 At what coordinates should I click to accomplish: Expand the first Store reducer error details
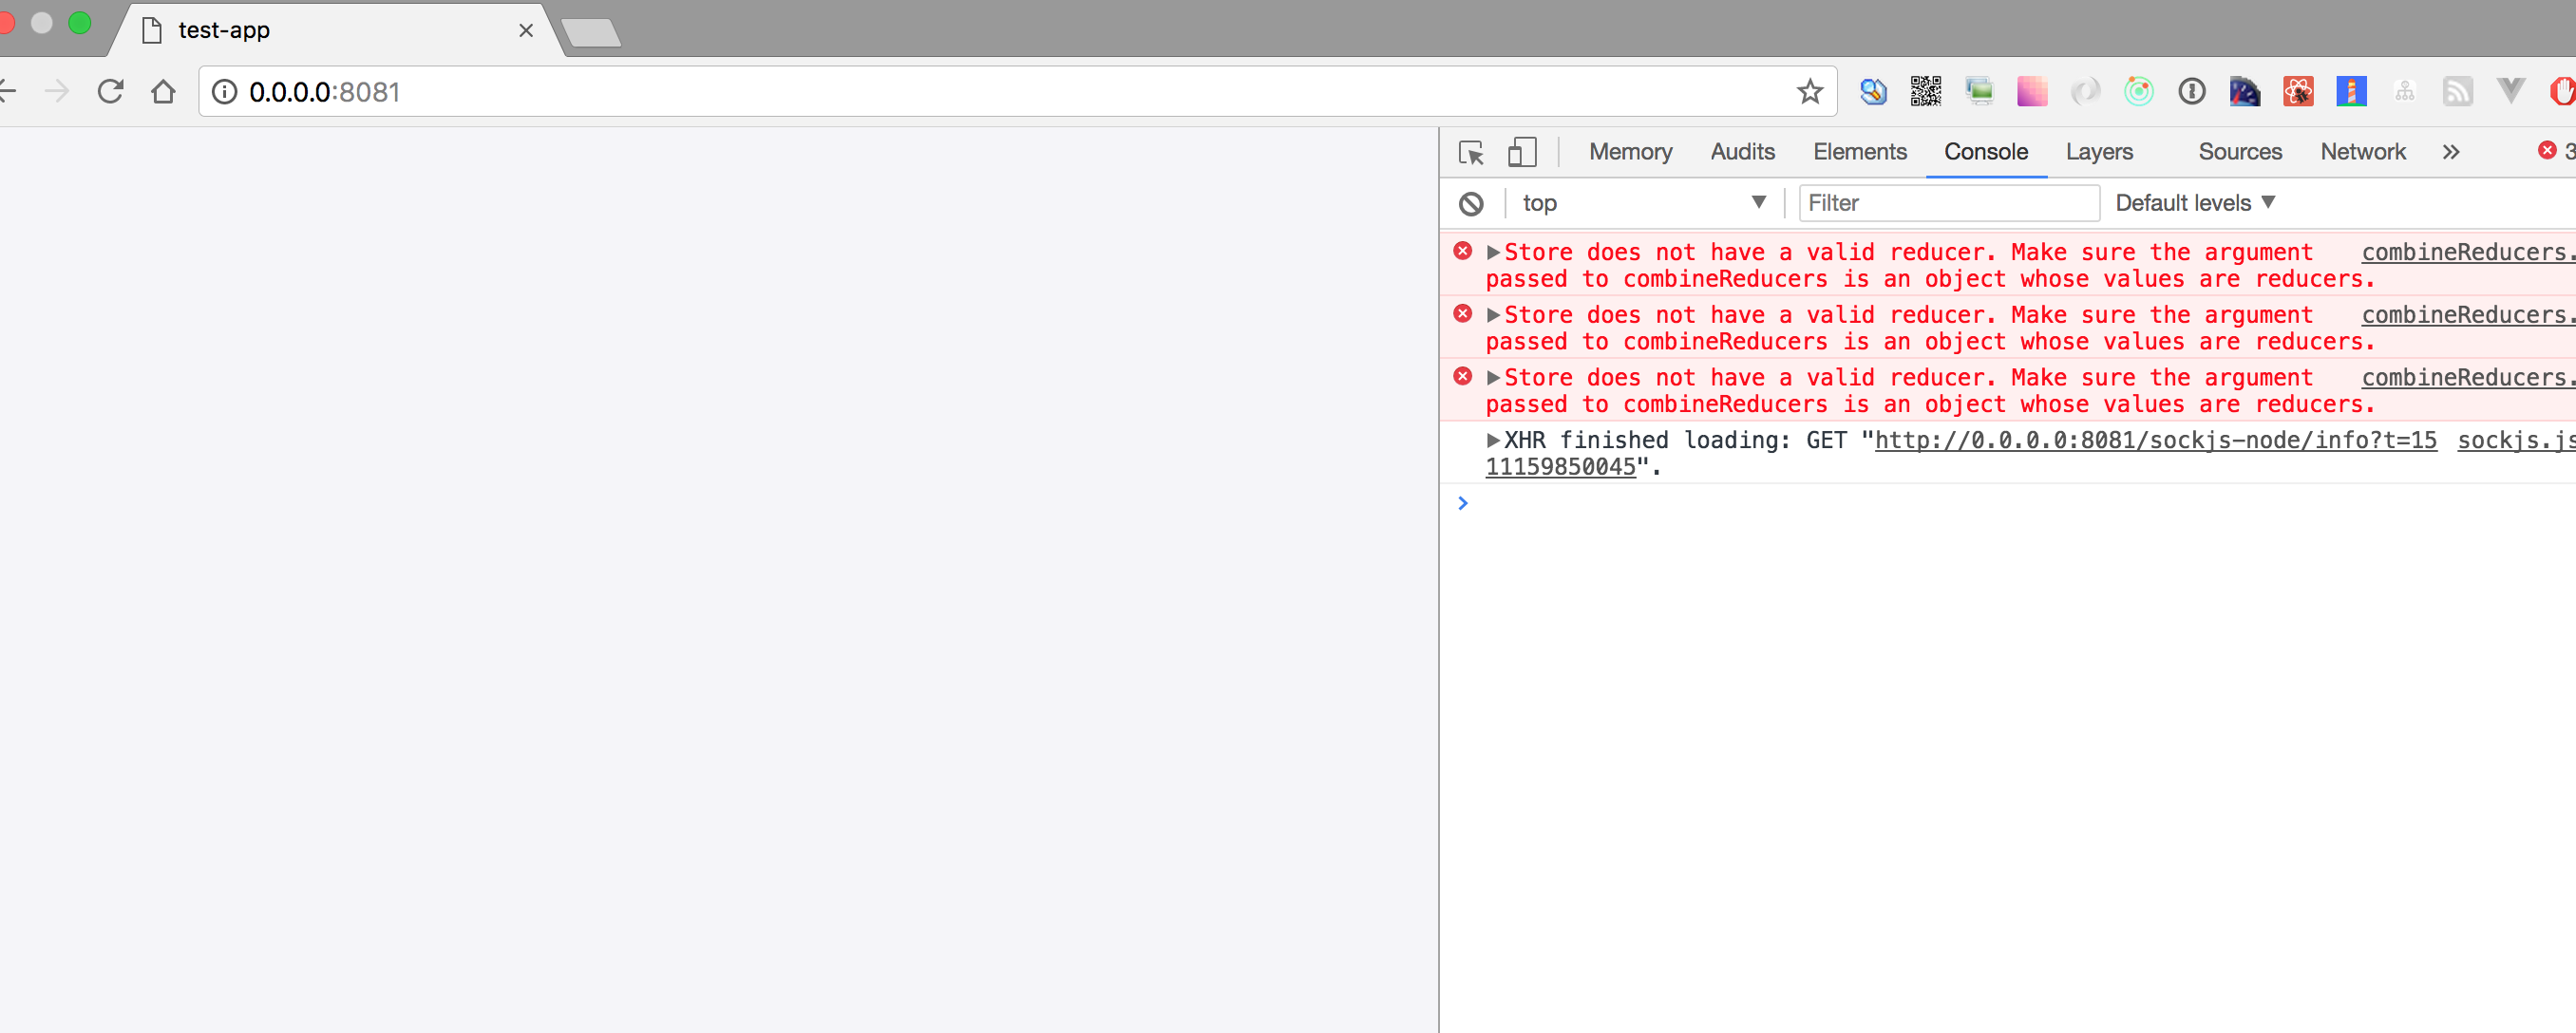click(1493, 252)
